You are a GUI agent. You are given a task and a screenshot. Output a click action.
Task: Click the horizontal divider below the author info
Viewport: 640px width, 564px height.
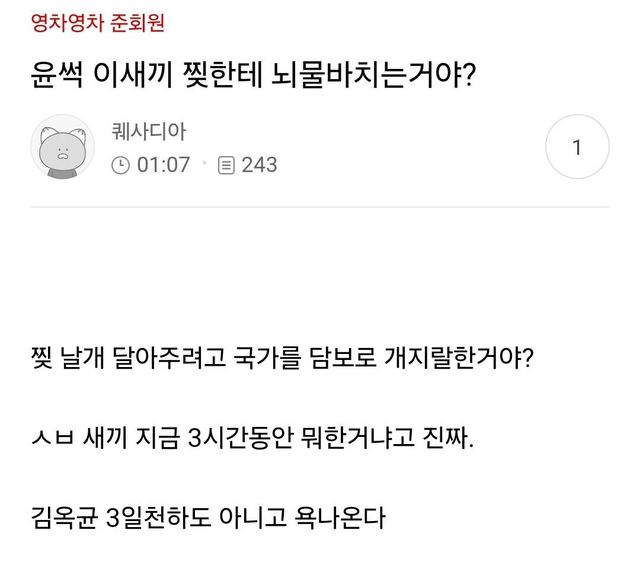[320, 208]
